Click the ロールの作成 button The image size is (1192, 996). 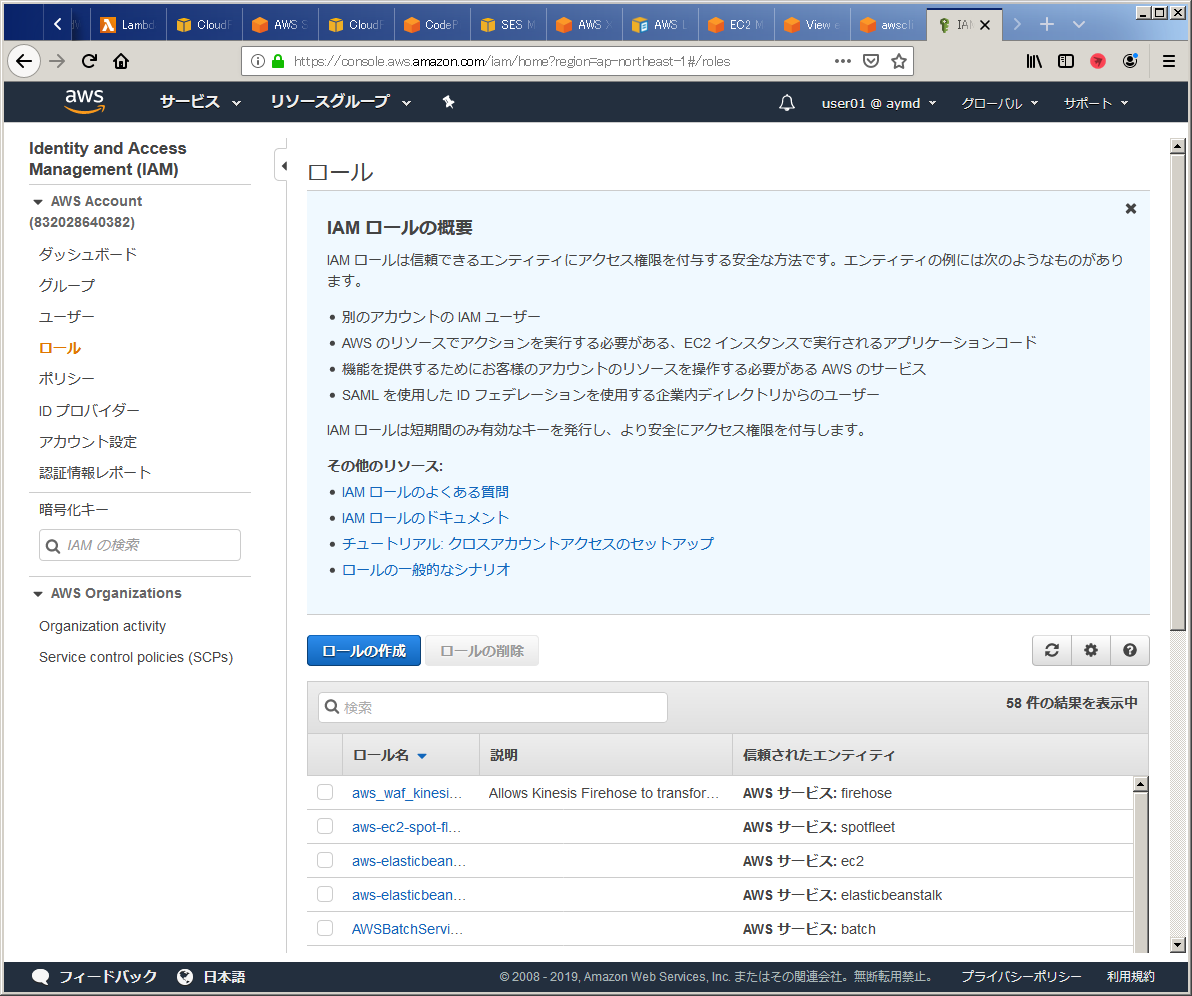[363, 651]
